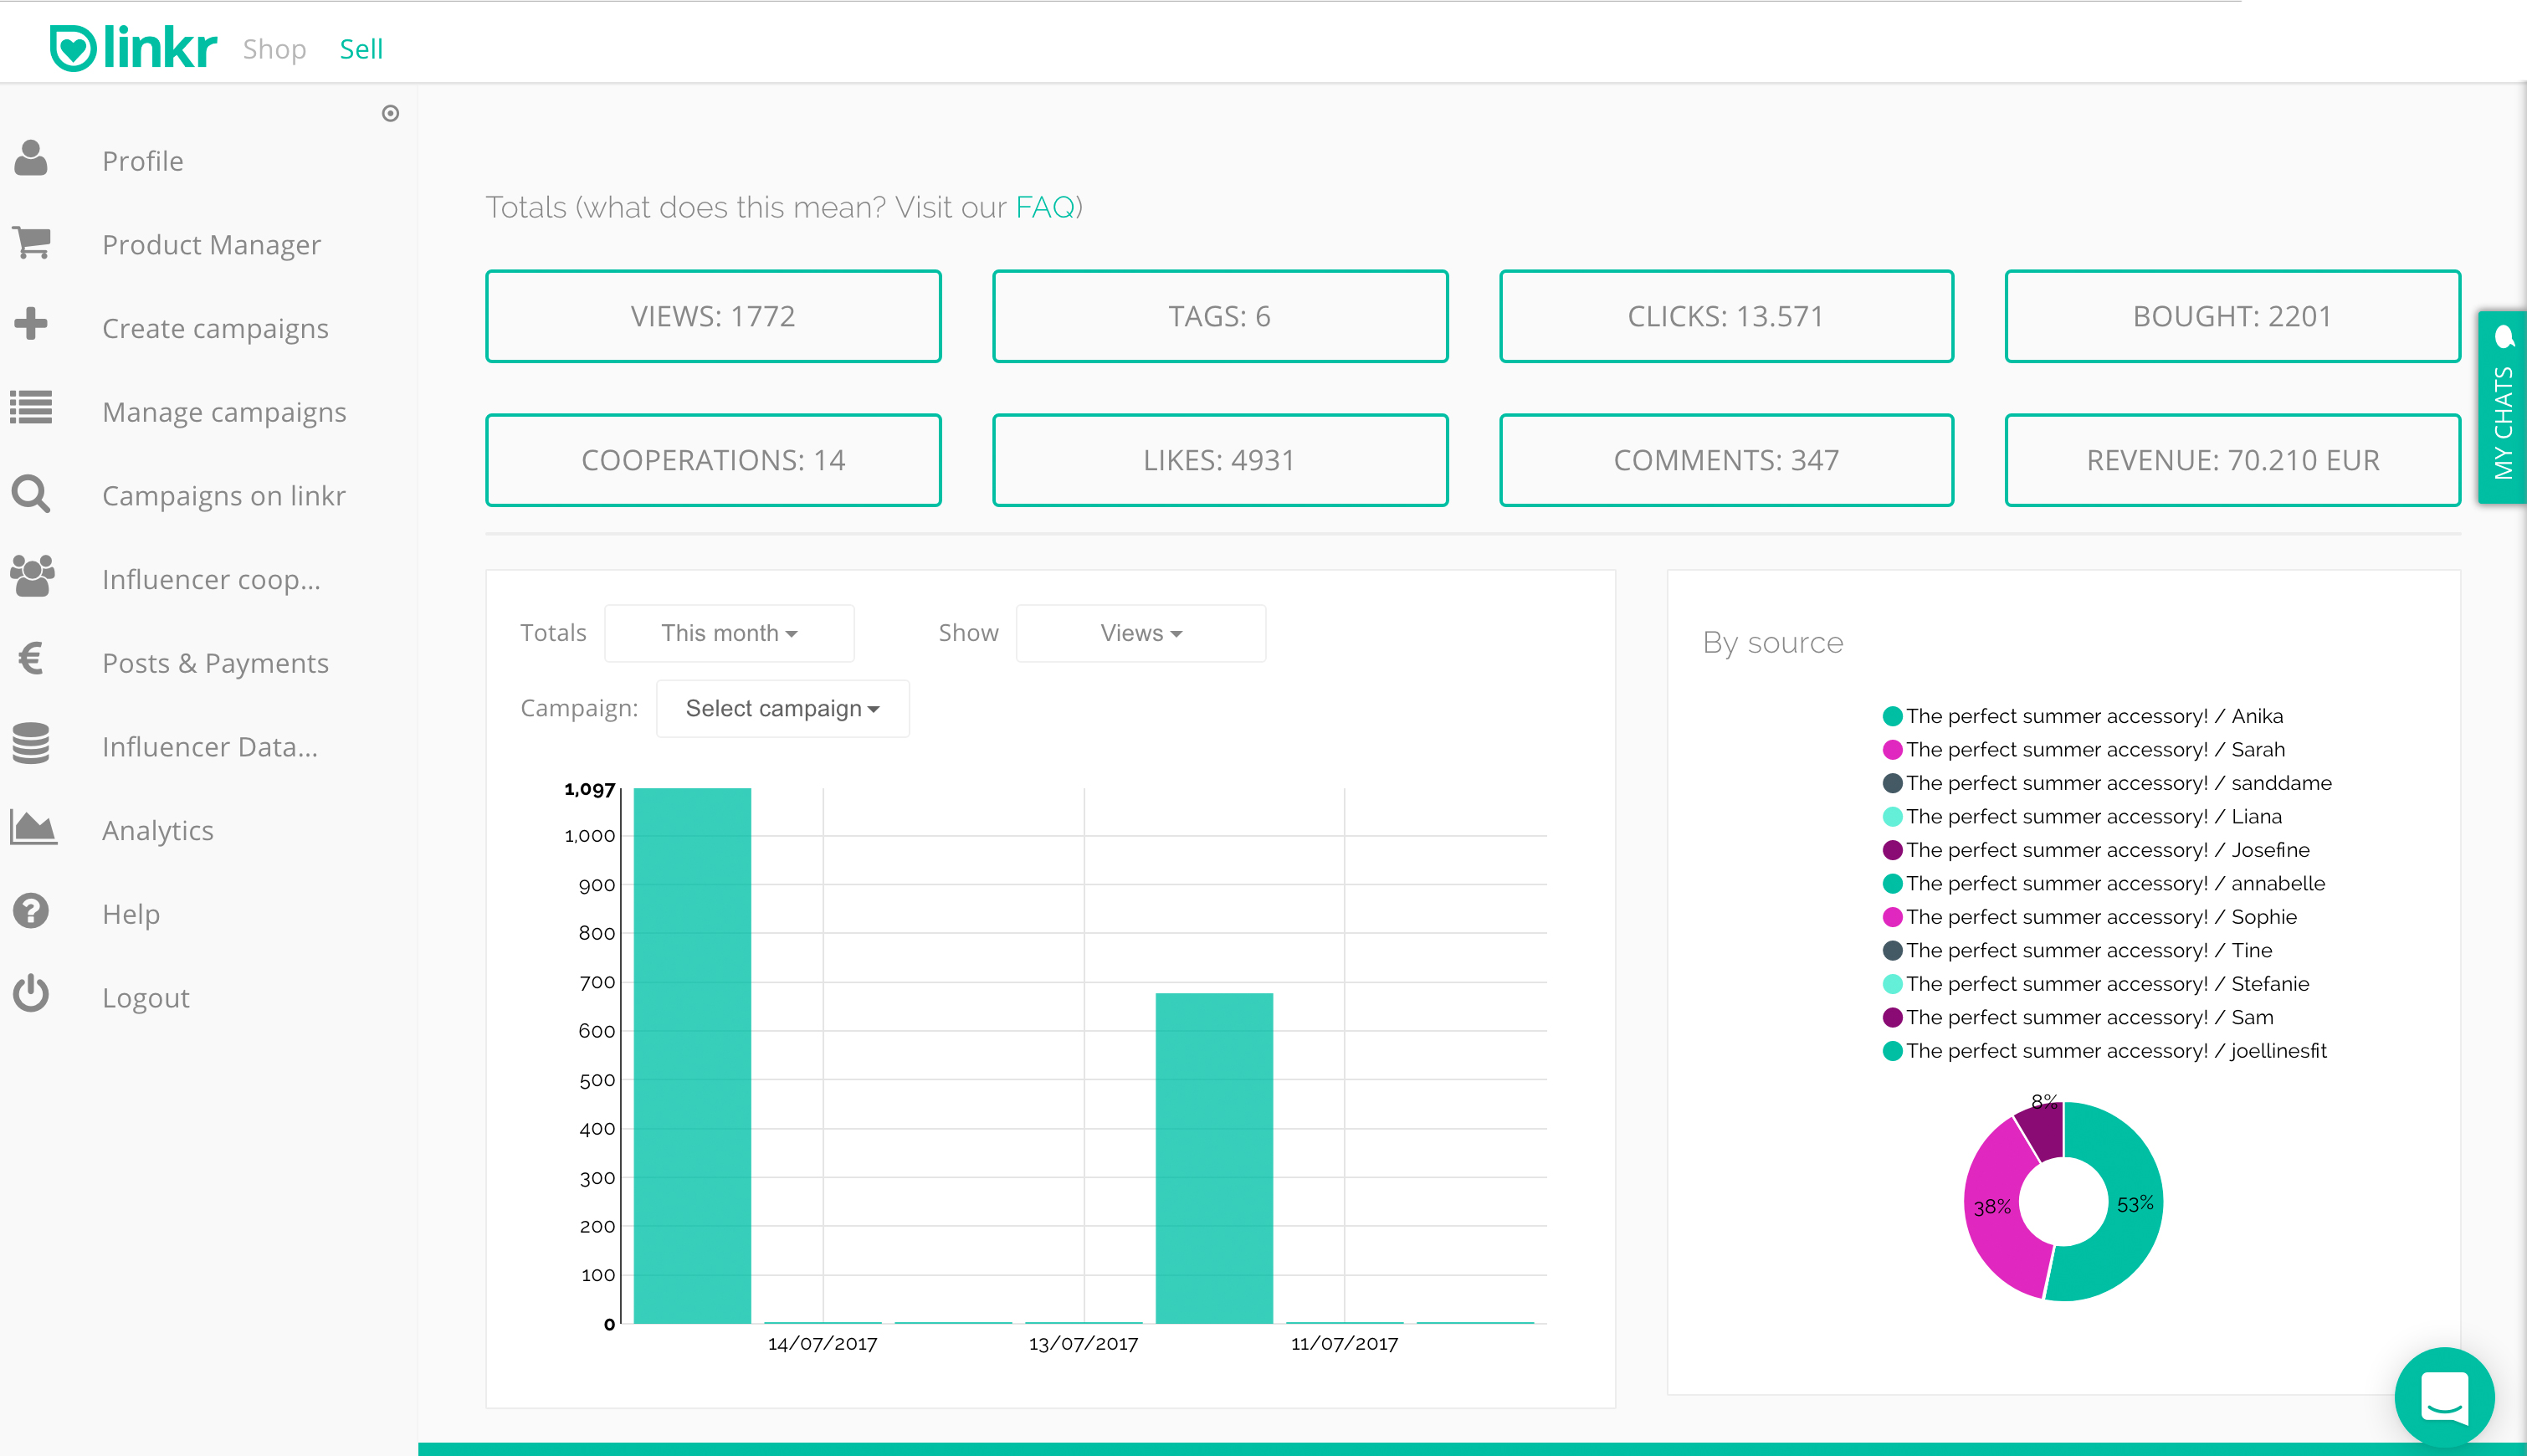Open the Select campaign dropdown
The height and width of the screenshot is (1456, 2527).
(x=782, y=708)
